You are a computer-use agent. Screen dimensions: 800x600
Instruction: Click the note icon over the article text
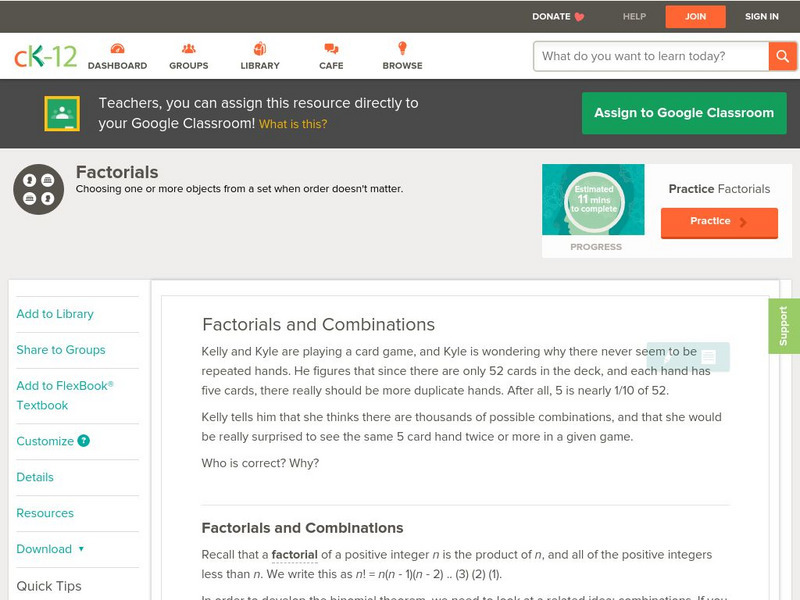click(709, 357)
